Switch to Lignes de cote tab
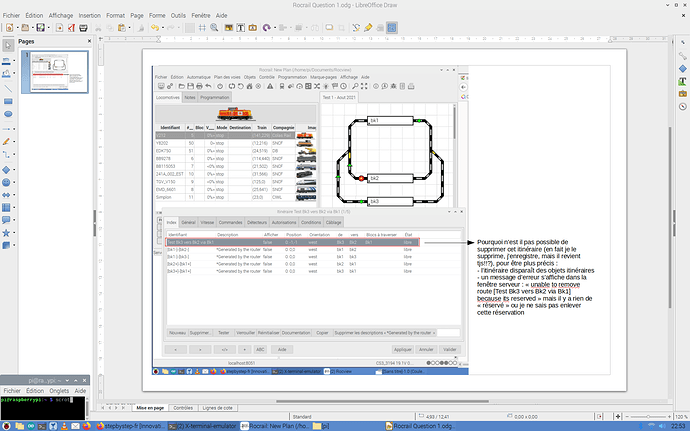The height and width of the screenshot is (431, 690). [x=217, y=408]
